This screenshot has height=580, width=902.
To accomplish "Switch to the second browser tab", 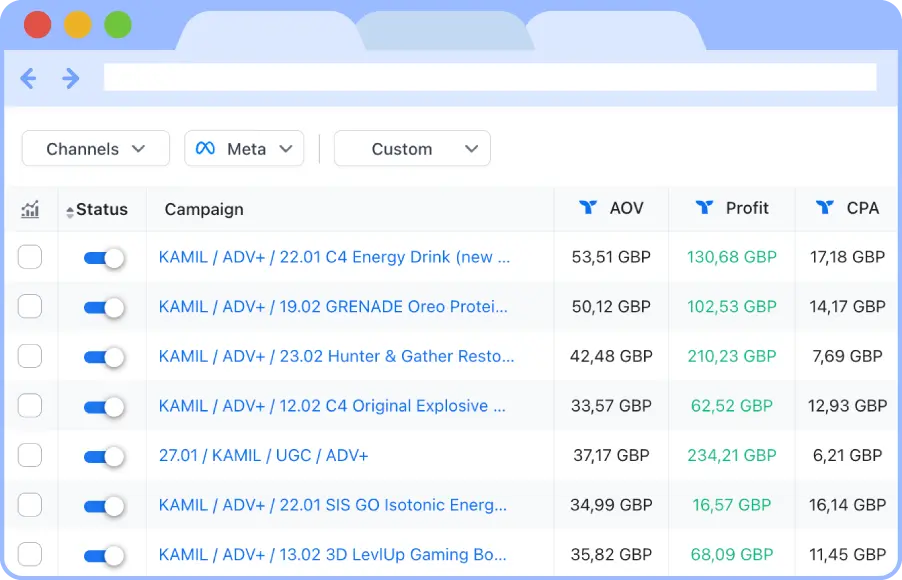I will 440,31.
